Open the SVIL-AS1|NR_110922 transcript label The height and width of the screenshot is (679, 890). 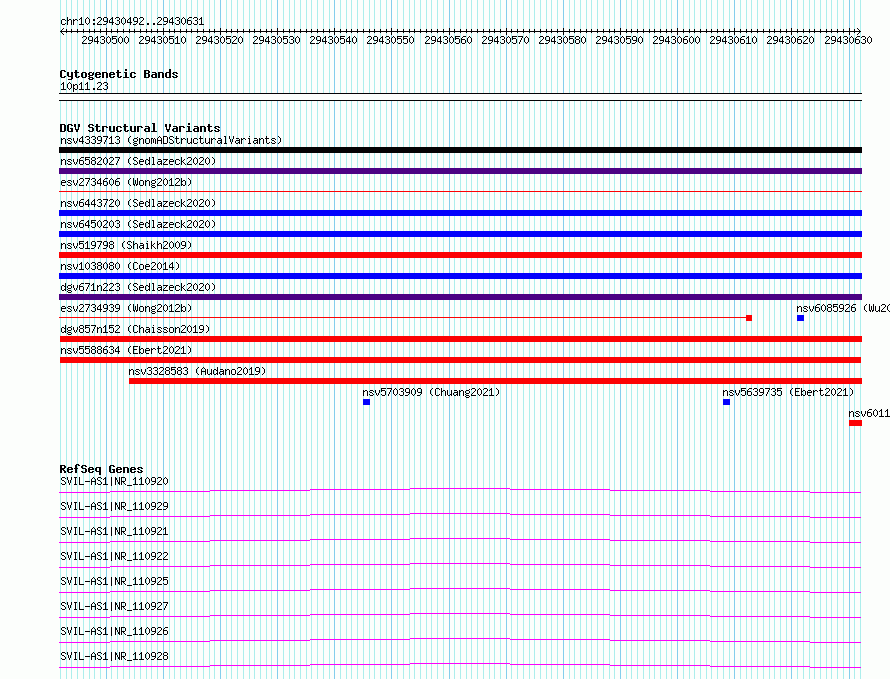coord(114,556)
